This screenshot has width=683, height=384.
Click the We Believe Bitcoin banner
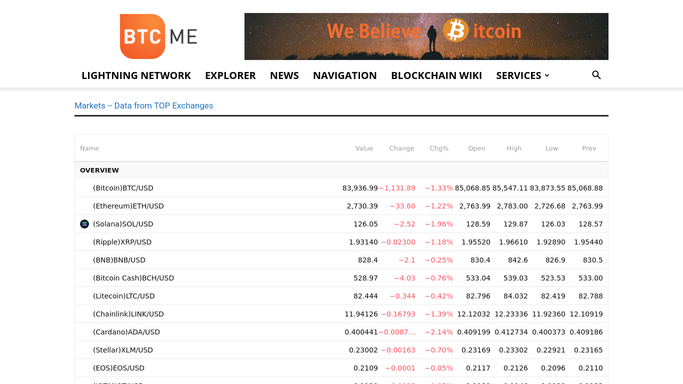coord(426,37)
